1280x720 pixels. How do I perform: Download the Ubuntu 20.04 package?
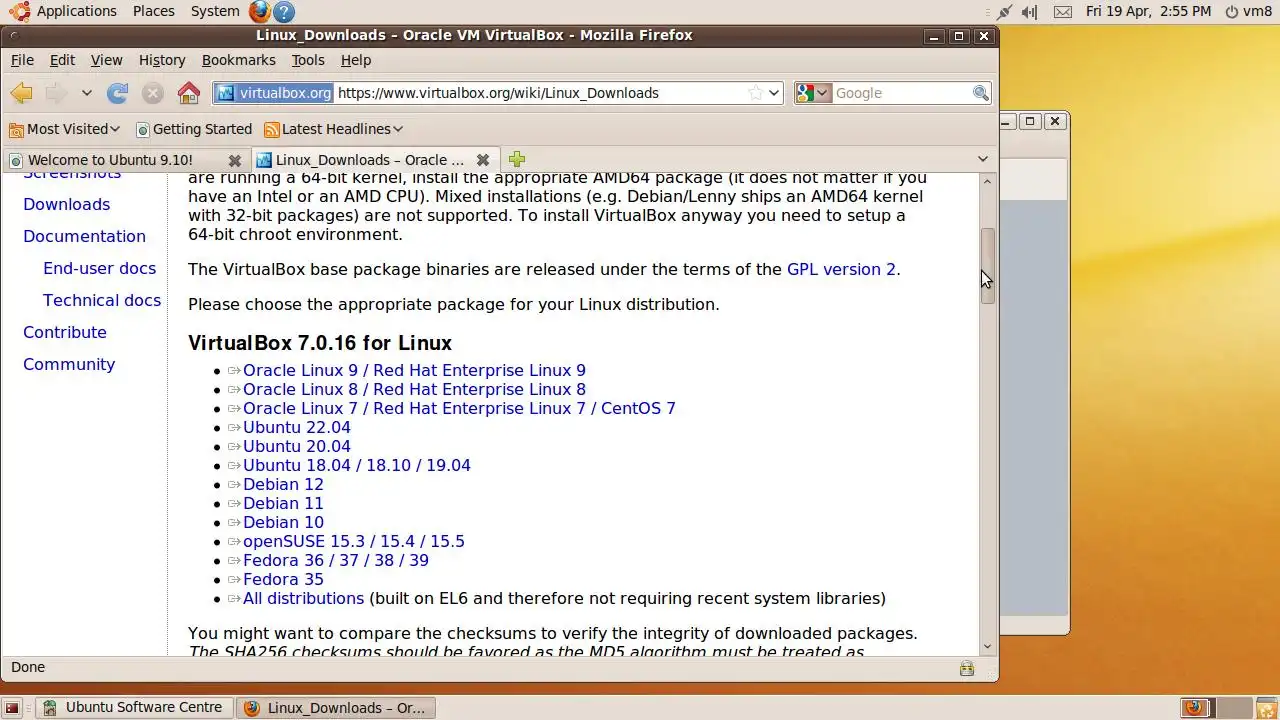coord(297,446)
